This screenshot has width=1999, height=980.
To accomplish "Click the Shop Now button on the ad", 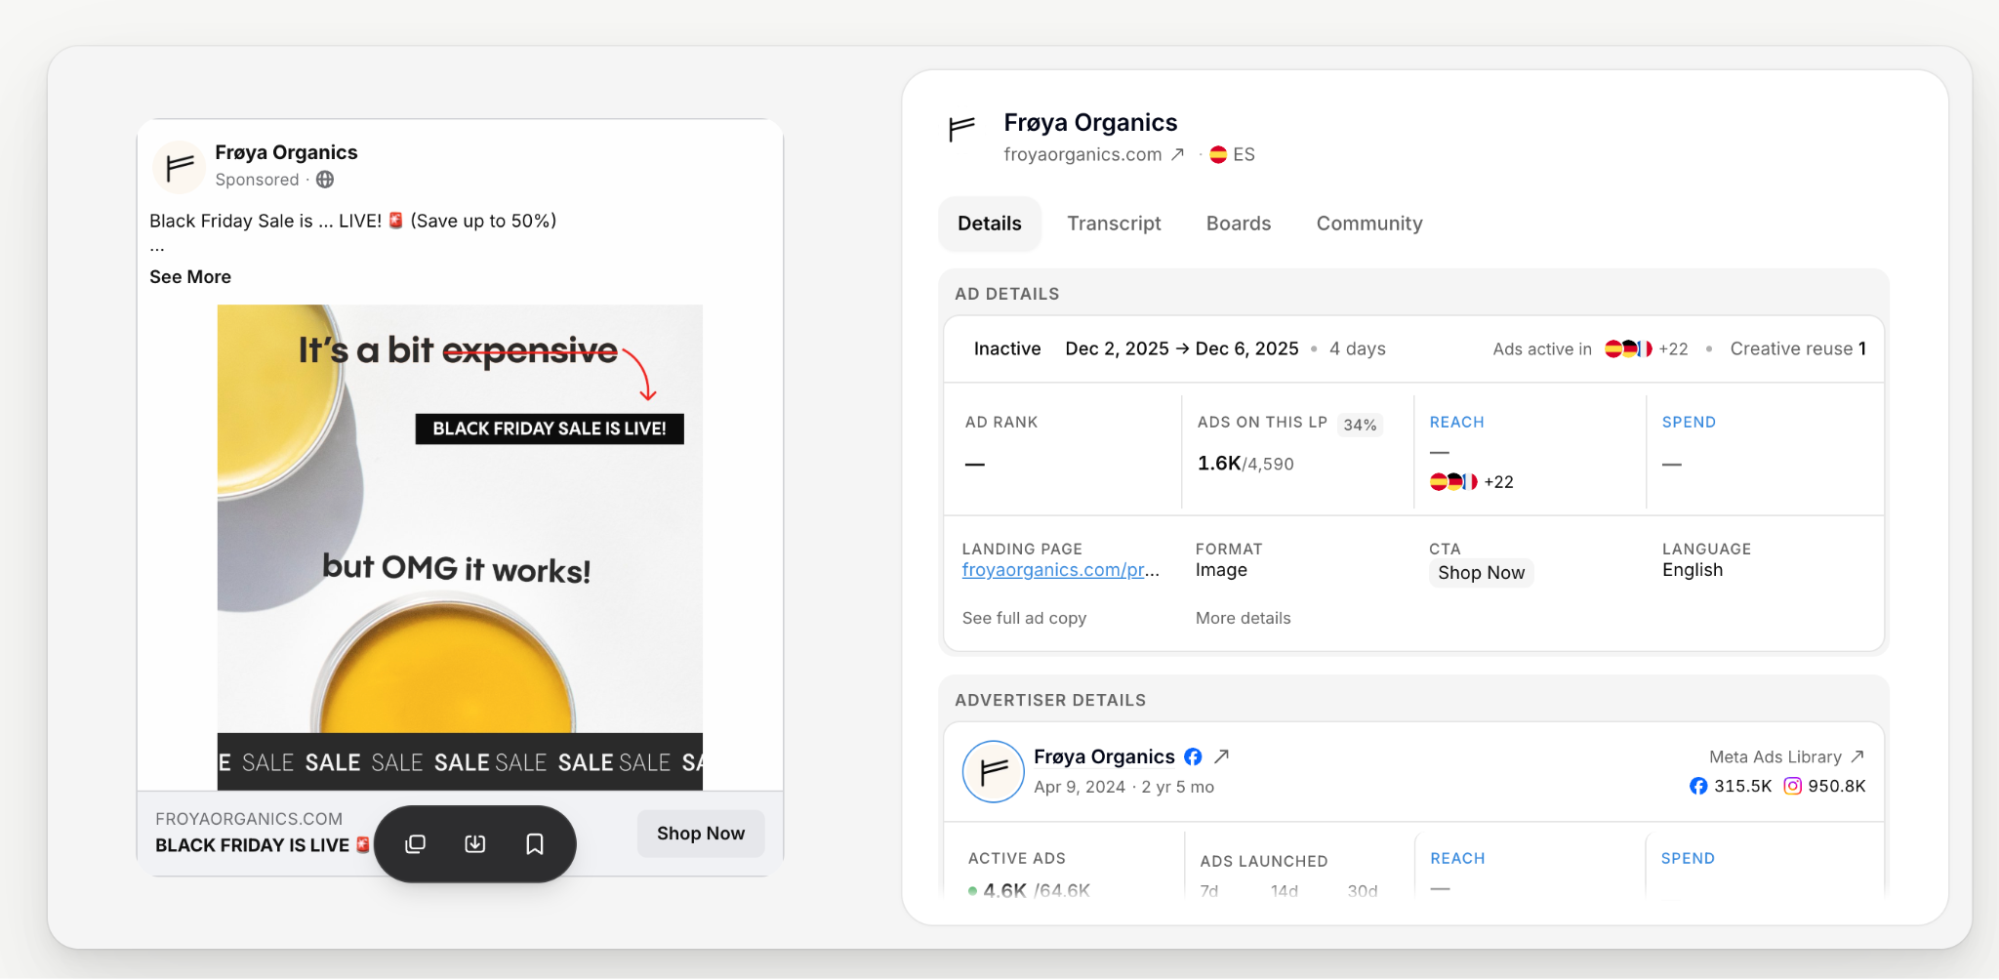I will tap(701, 833).
